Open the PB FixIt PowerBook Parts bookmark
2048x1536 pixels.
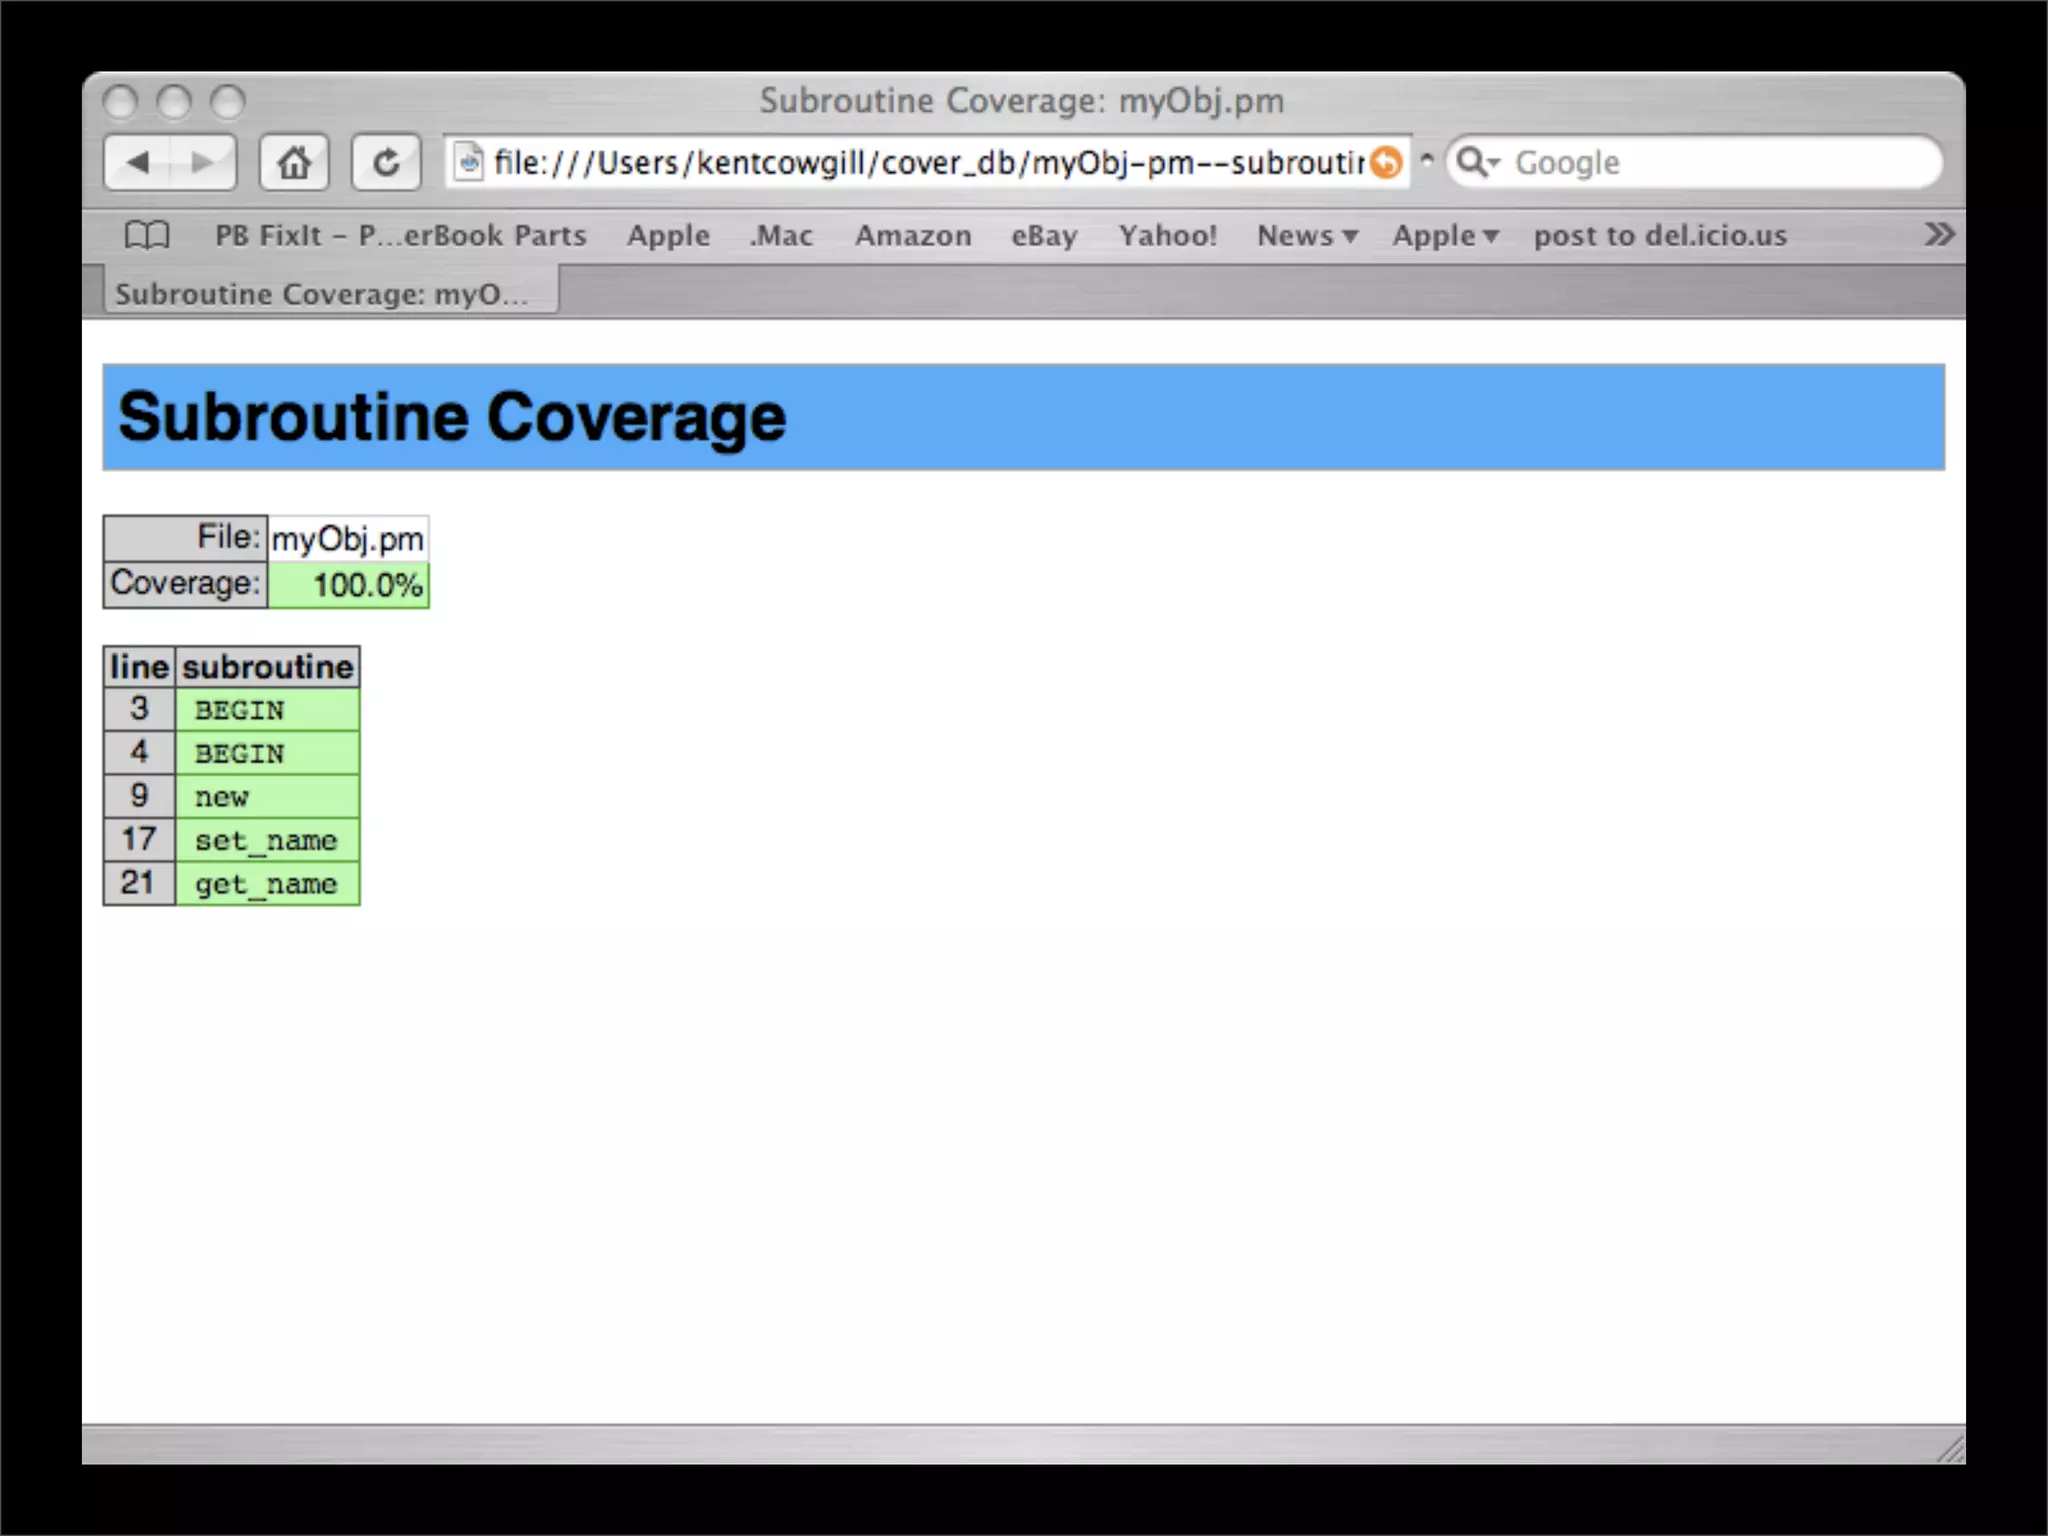[x=401, y=236]
